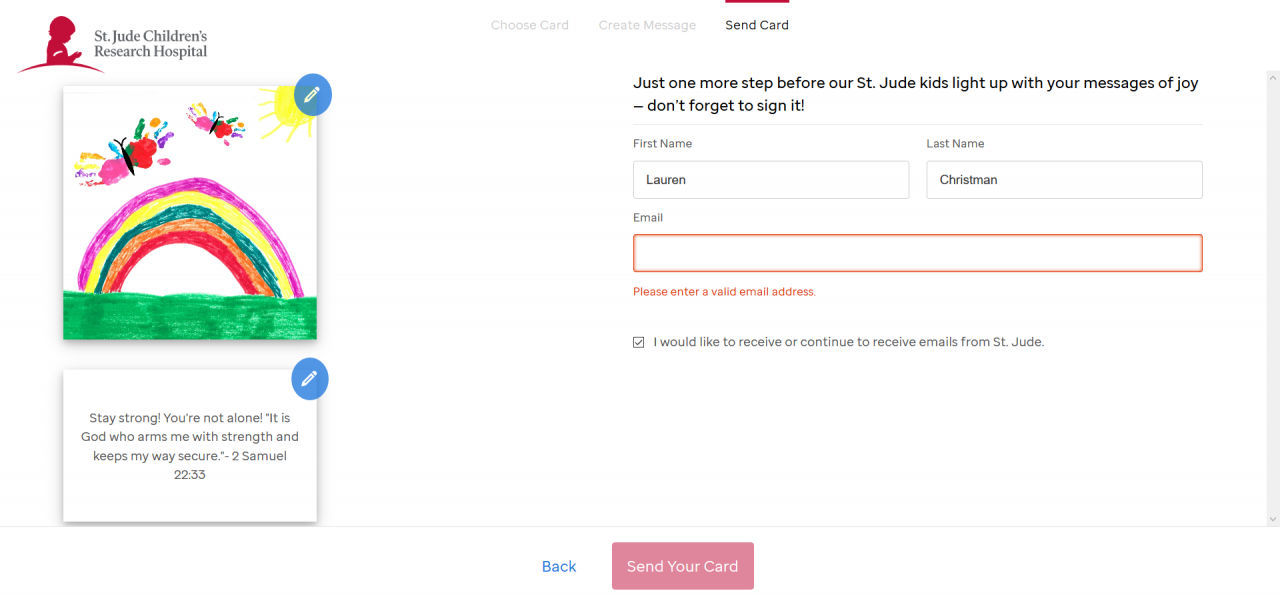Click the scrollbar up arrow
Image resolution: width=1280 pixels, height=597 pixels.
pyautogui.click(x=1273, y=77)
